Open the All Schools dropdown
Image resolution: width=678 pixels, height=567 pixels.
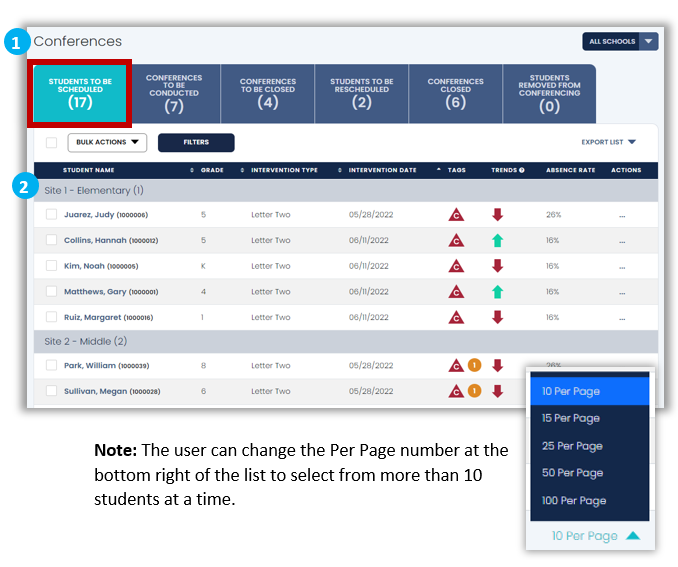coord(620,42)
